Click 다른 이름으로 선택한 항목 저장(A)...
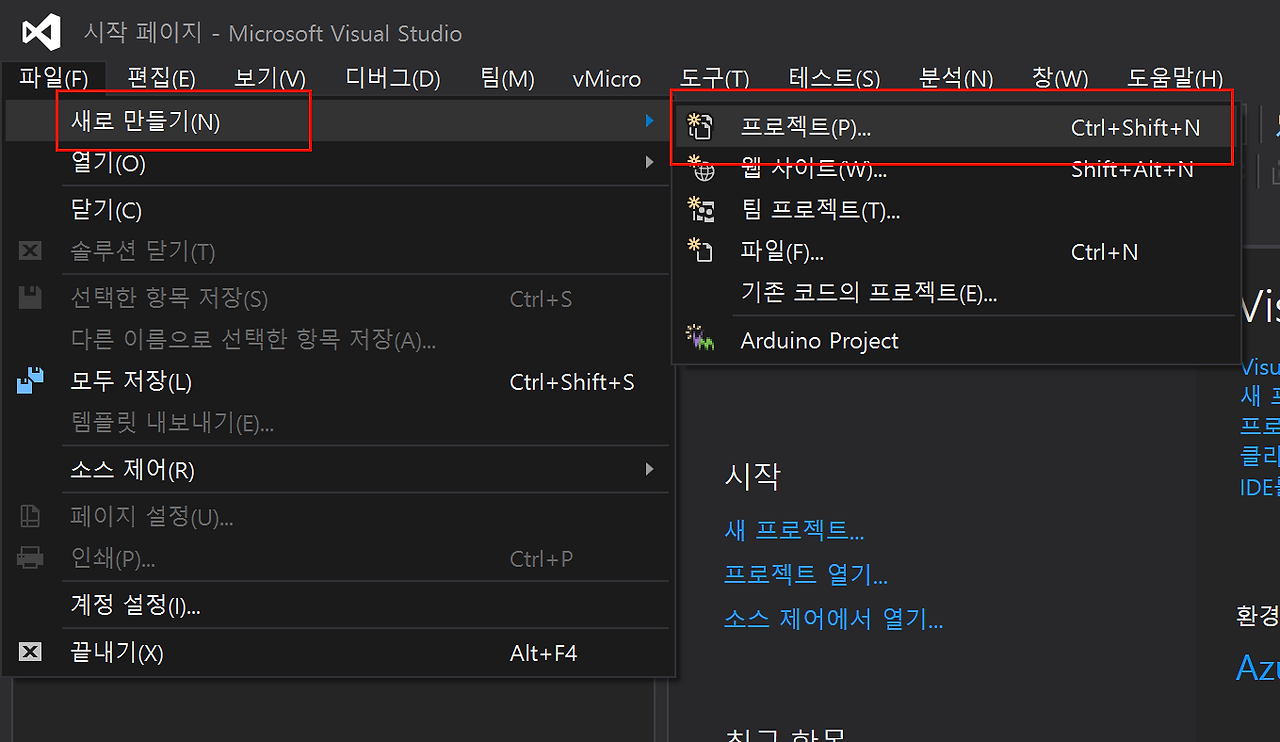 tap(338, 339)
